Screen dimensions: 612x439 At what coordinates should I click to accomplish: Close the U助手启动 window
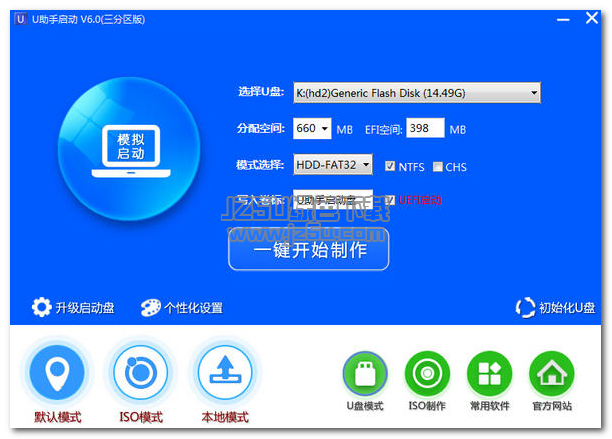pyautogui.click(x=592, y=18)
